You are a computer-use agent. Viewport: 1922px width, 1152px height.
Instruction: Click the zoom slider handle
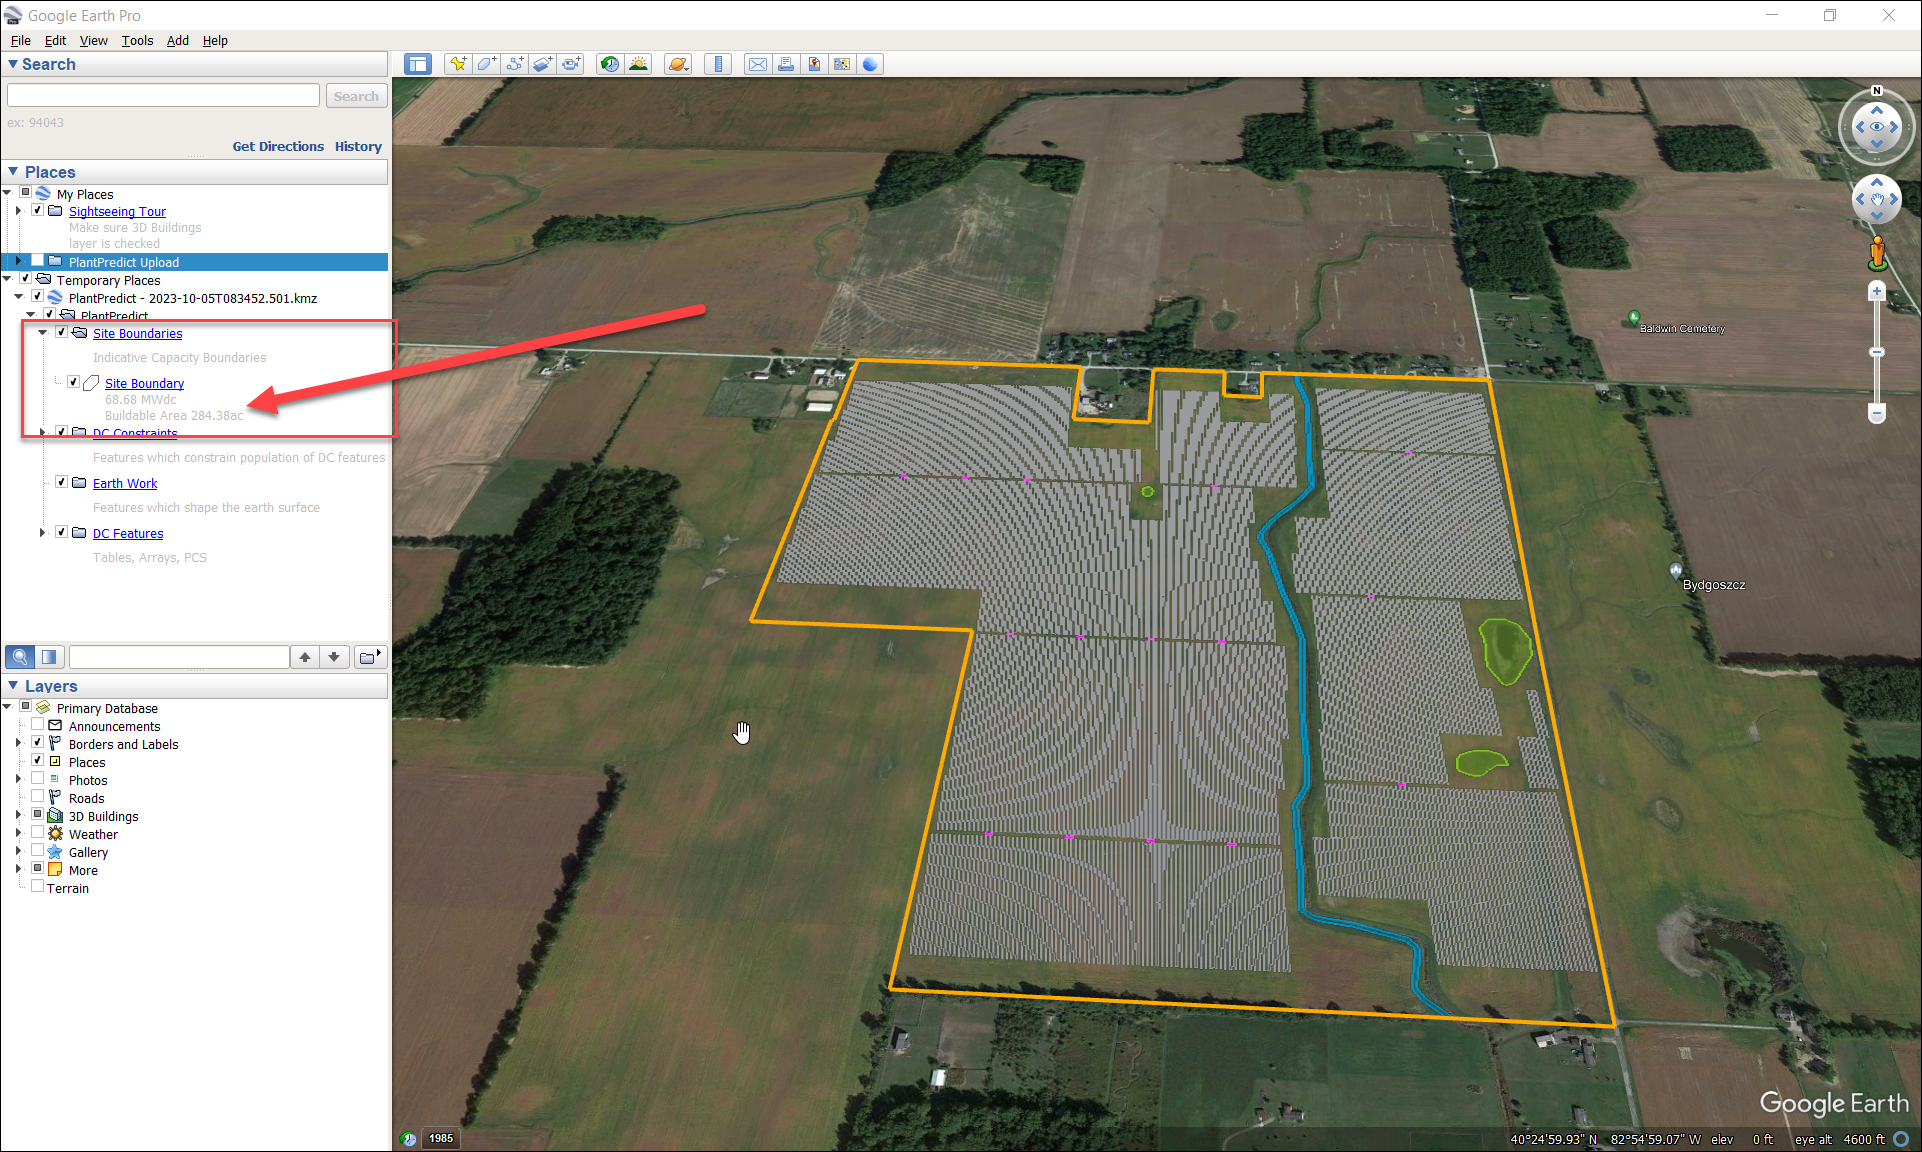click(1877, 352)
